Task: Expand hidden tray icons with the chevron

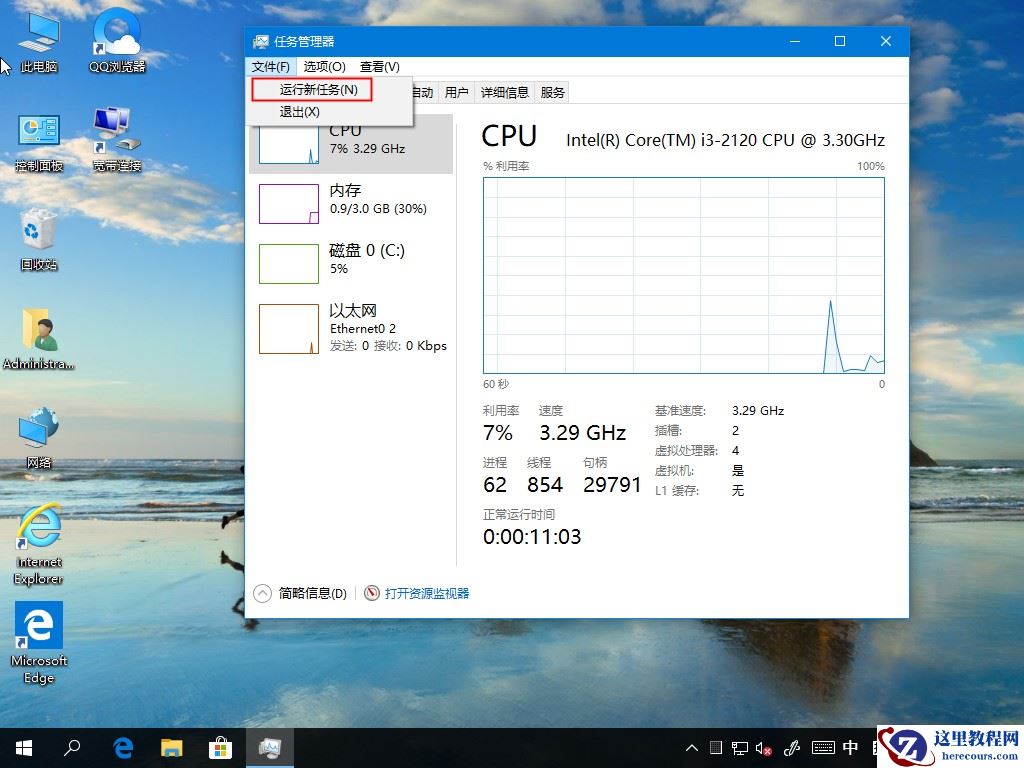Action: tap(692, 747)
